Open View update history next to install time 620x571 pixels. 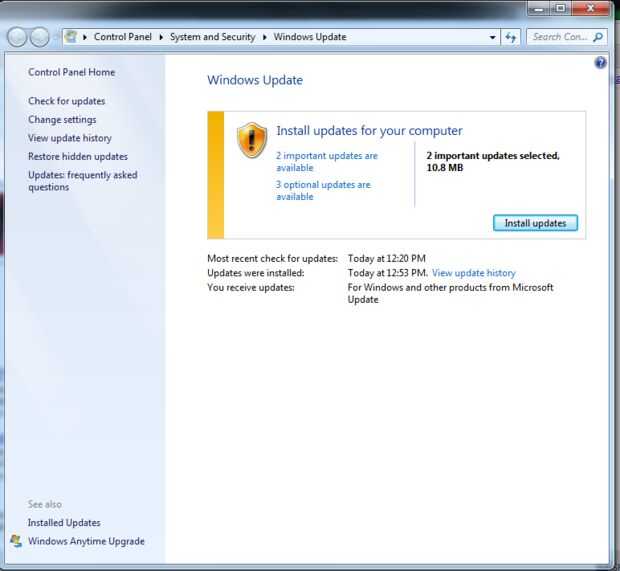pos(474,273)
